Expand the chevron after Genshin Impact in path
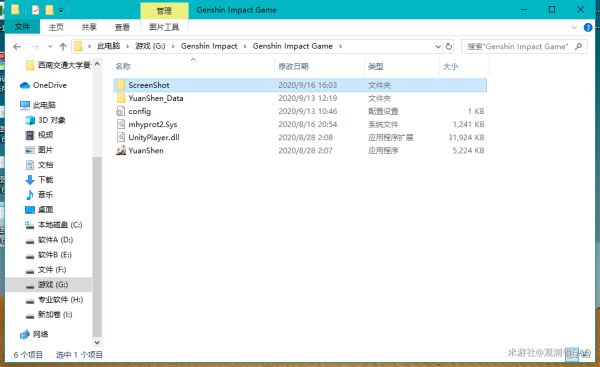600x367 pixels. pyautogui.click(x=245, y=46)
